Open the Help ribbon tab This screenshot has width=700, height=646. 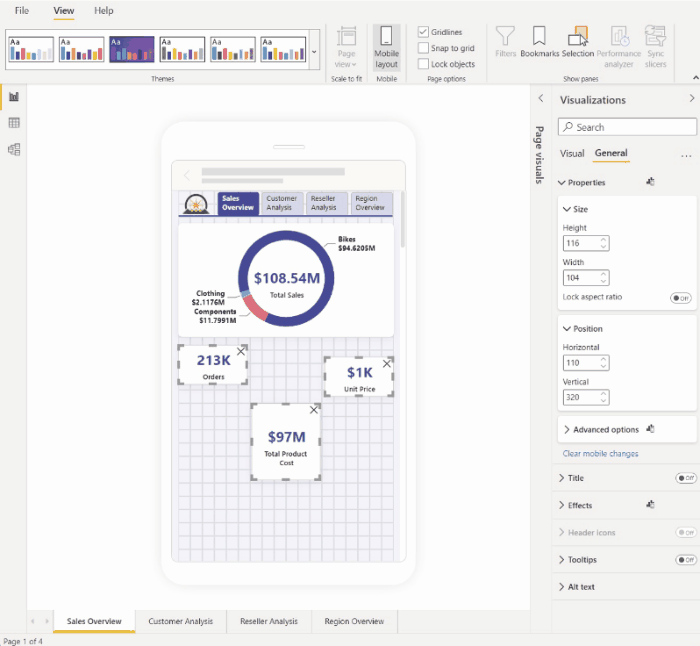(104, 11)
